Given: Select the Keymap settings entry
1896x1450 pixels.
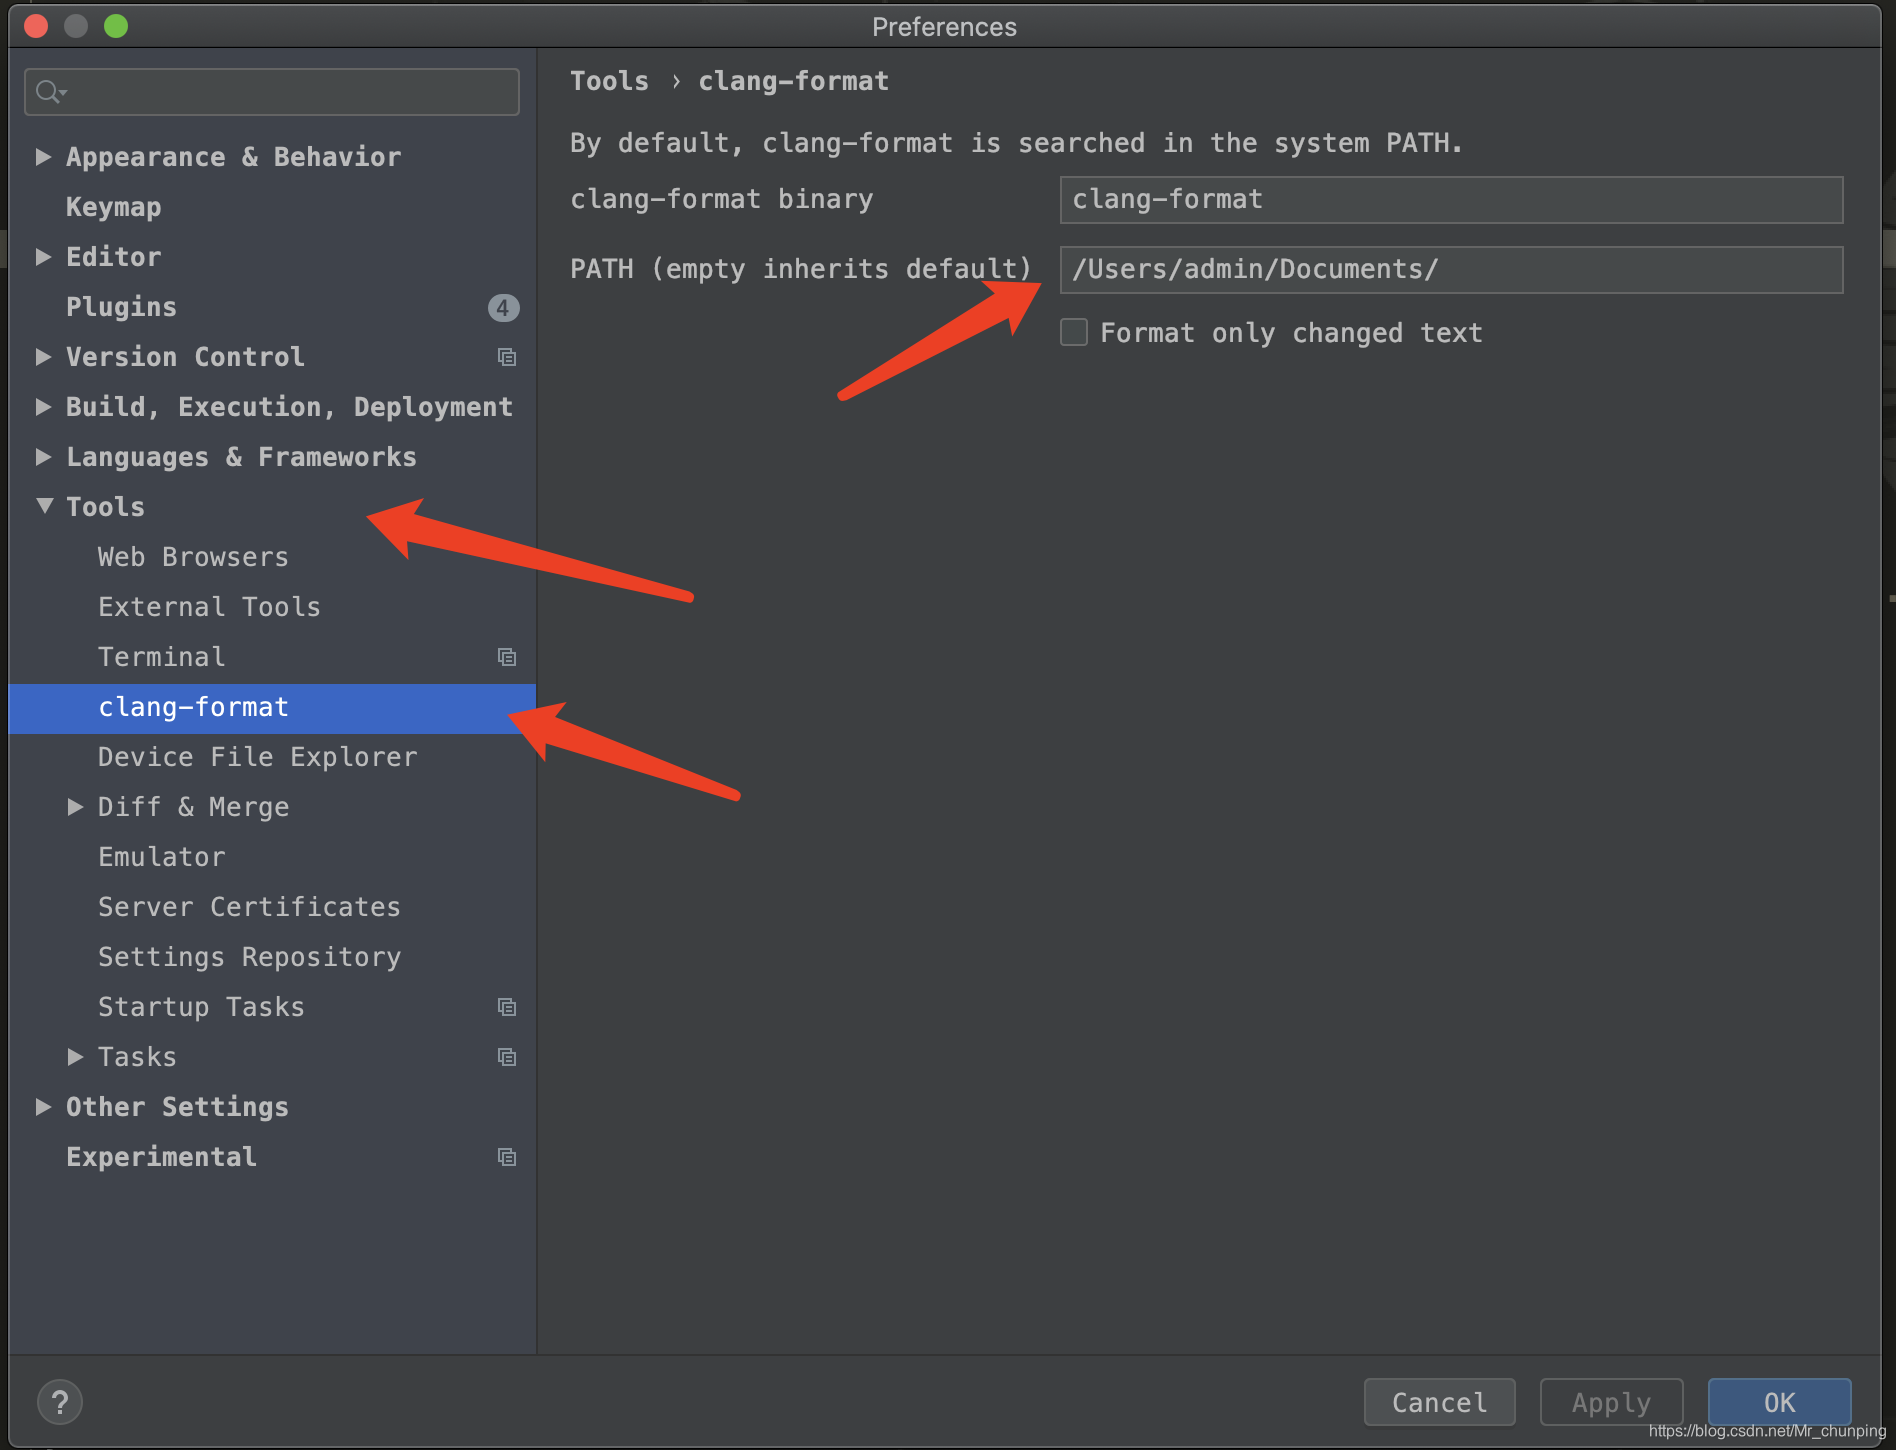Looking at the screenshot, I should [113, 207].
